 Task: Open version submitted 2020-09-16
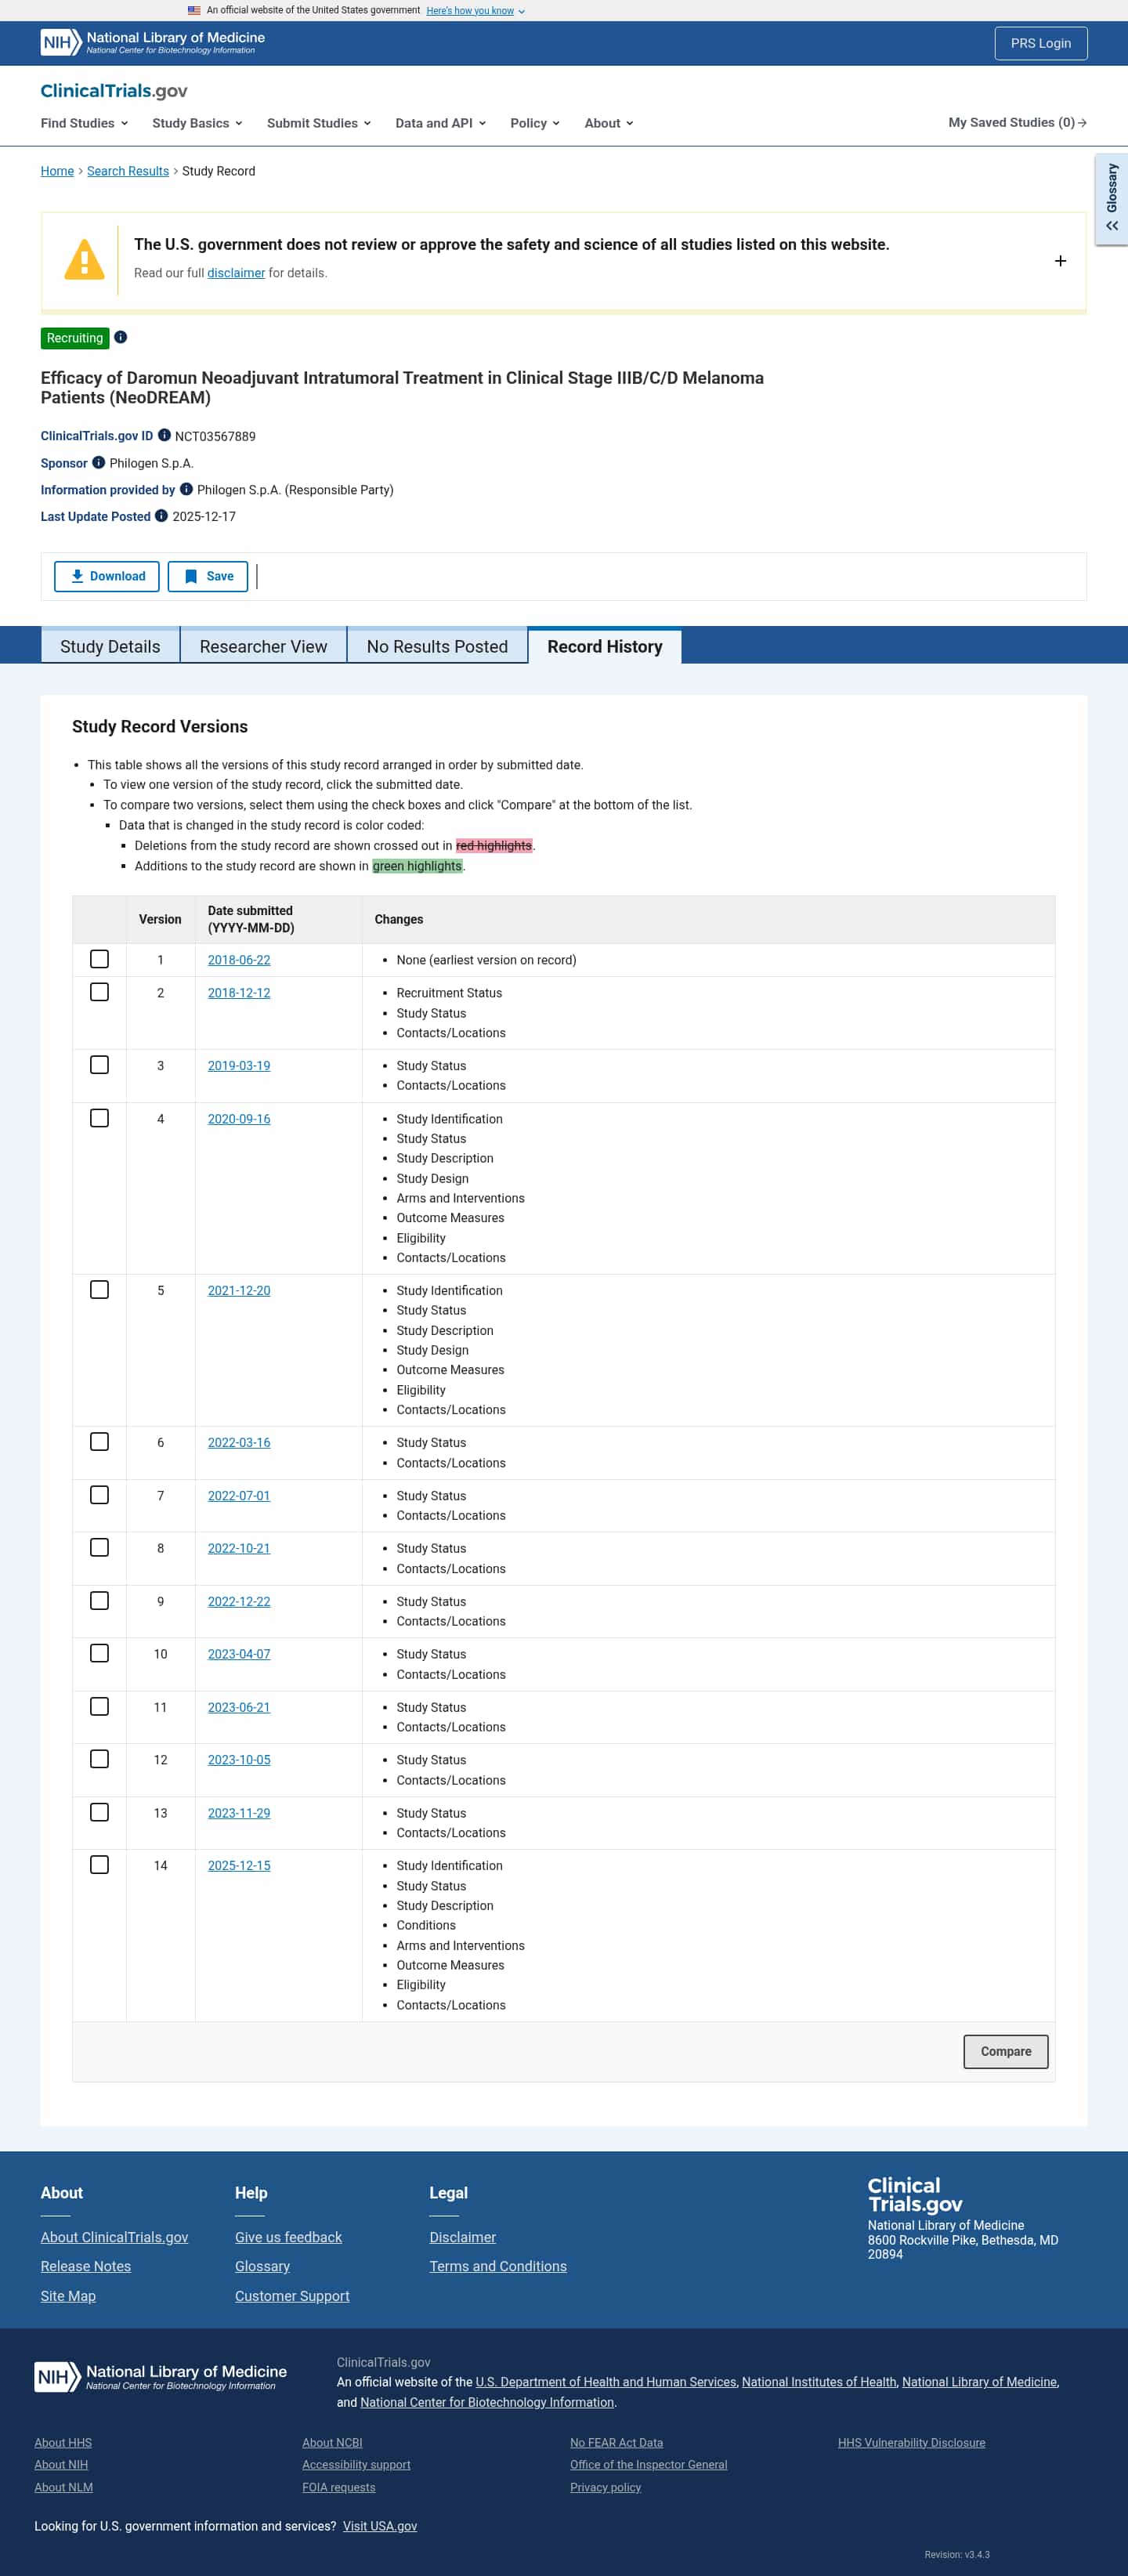point(239,1119)
